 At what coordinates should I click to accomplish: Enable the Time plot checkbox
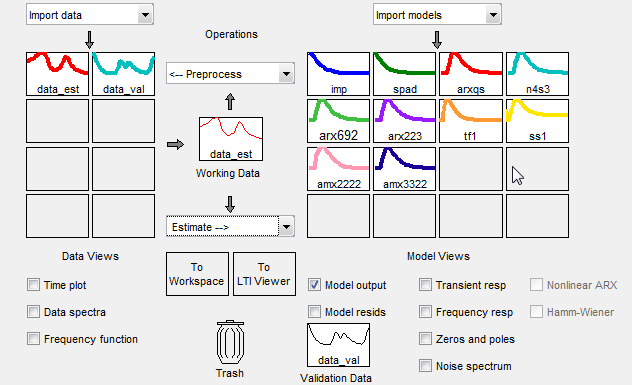coord(33,285)
